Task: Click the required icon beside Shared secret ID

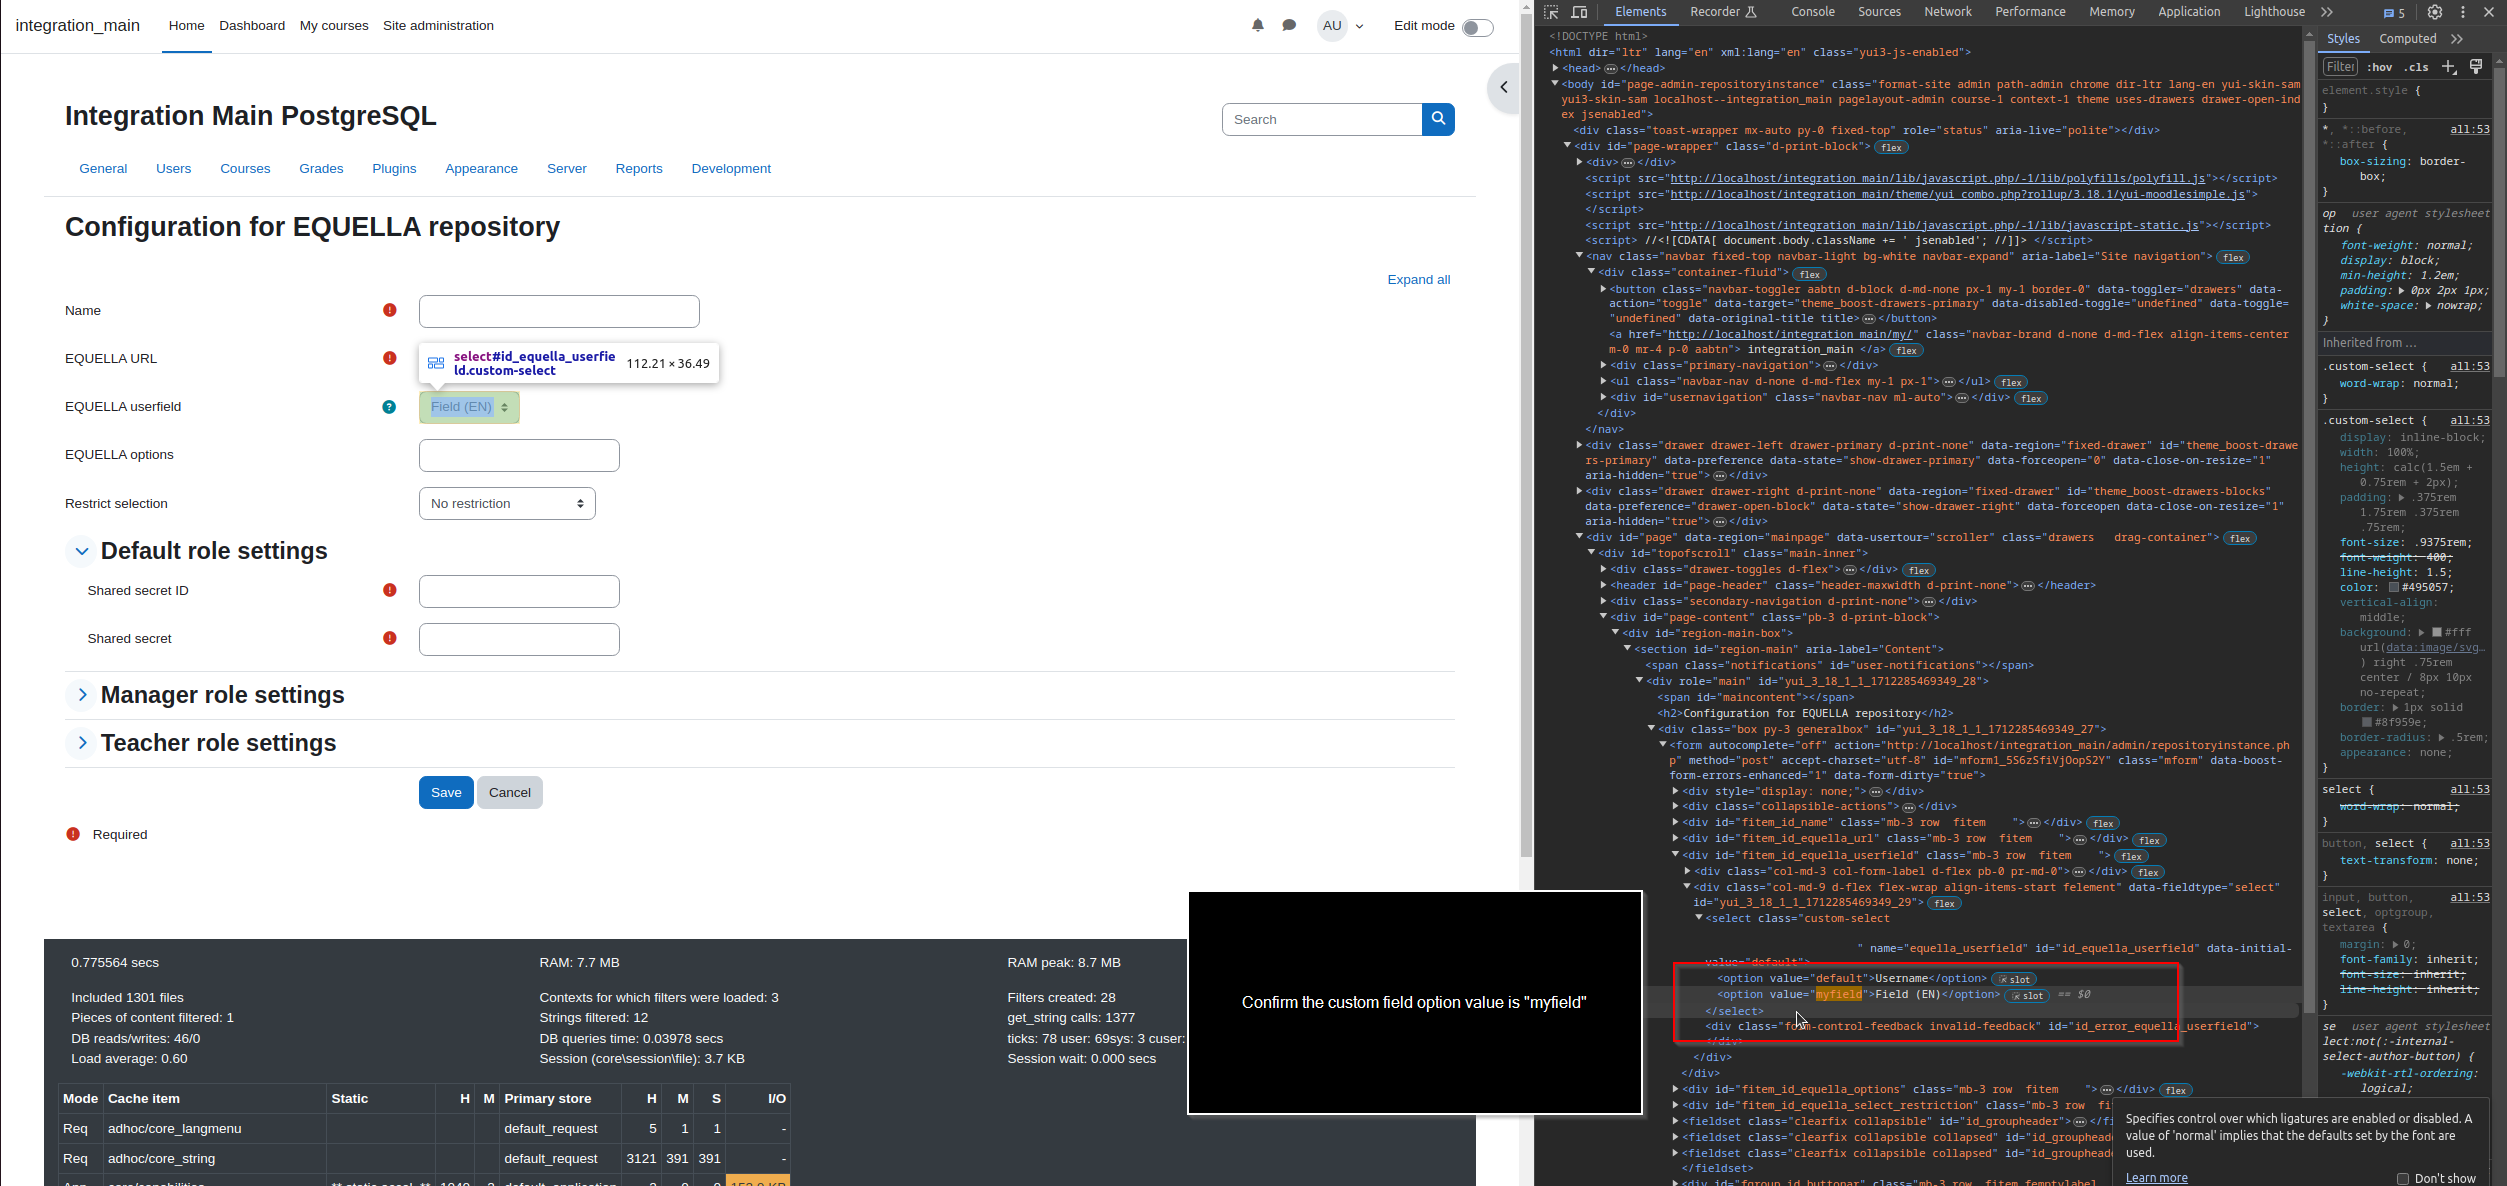Action: (x=390, y=591)
